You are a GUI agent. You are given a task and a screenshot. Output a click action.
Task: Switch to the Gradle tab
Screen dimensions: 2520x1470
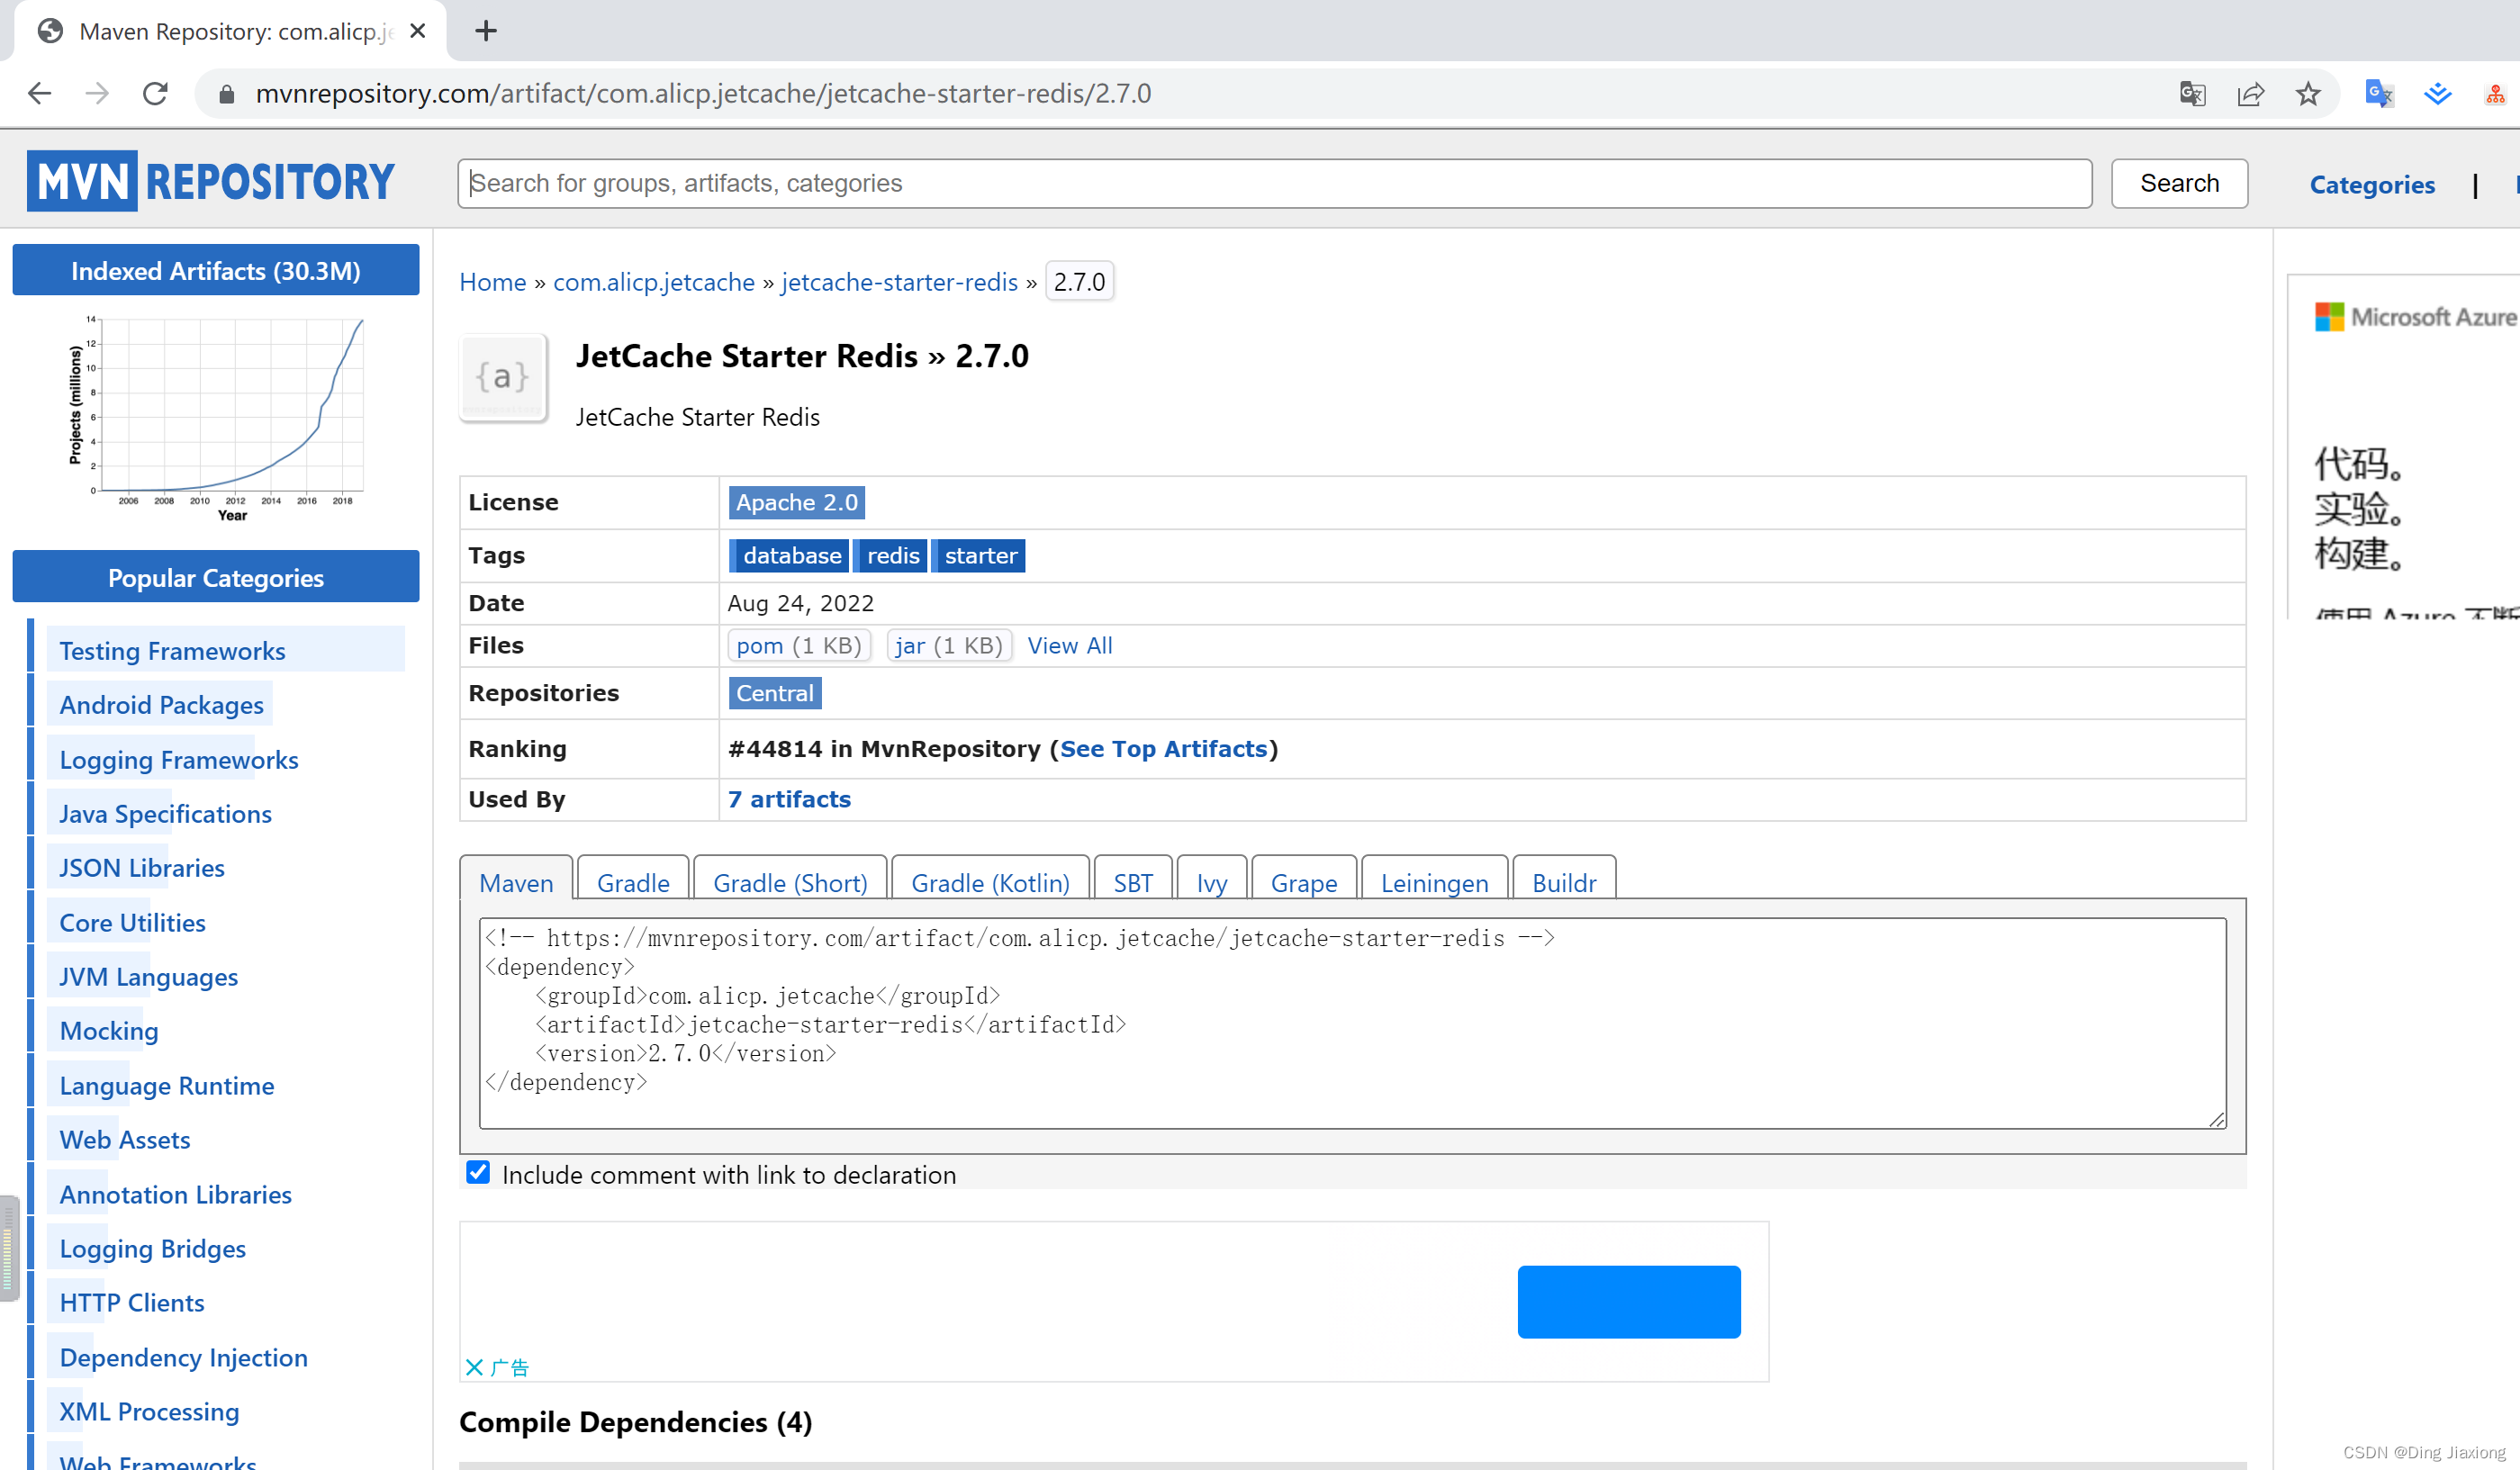click(x=632, y=882)
